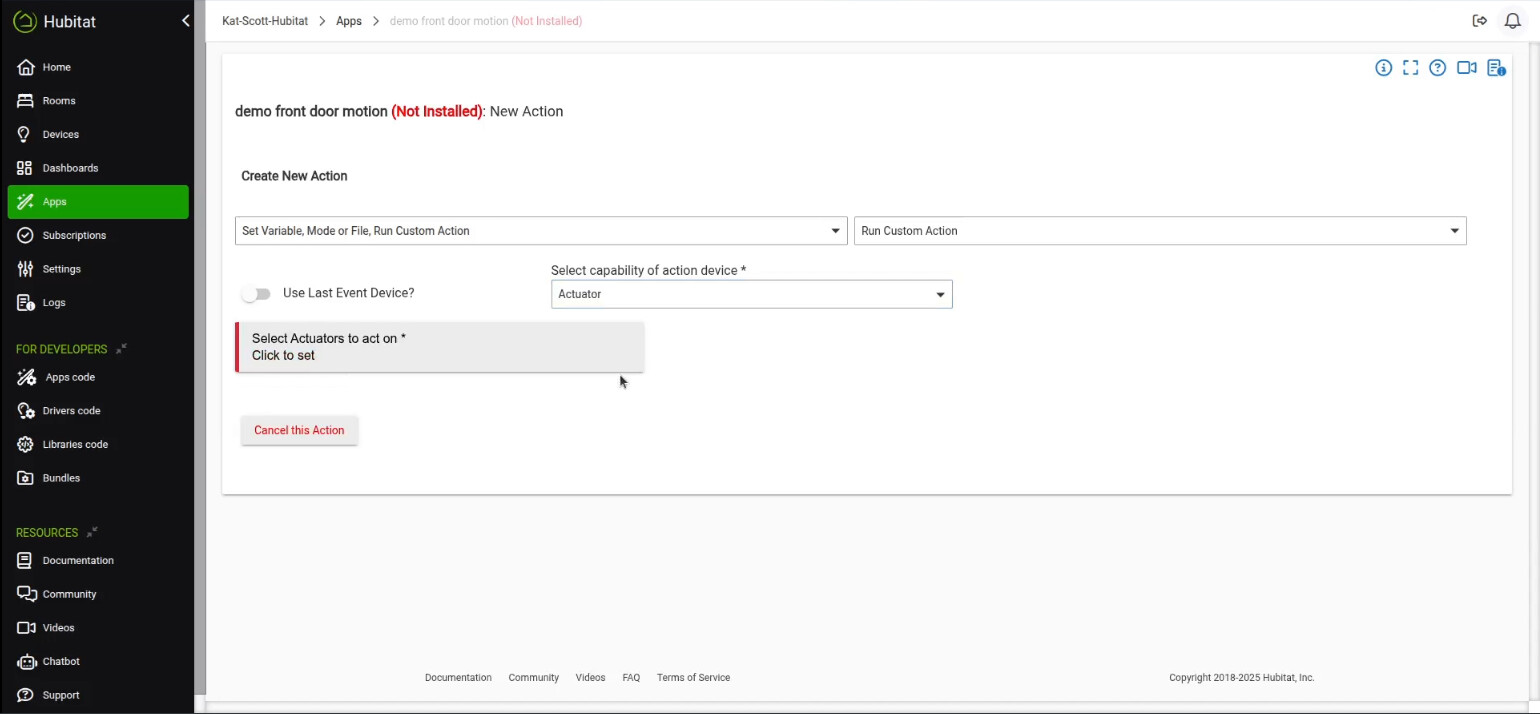This screenshot has width=1540, height=714.
Task: Click the app info circle icon
Action: point(1383,68)
